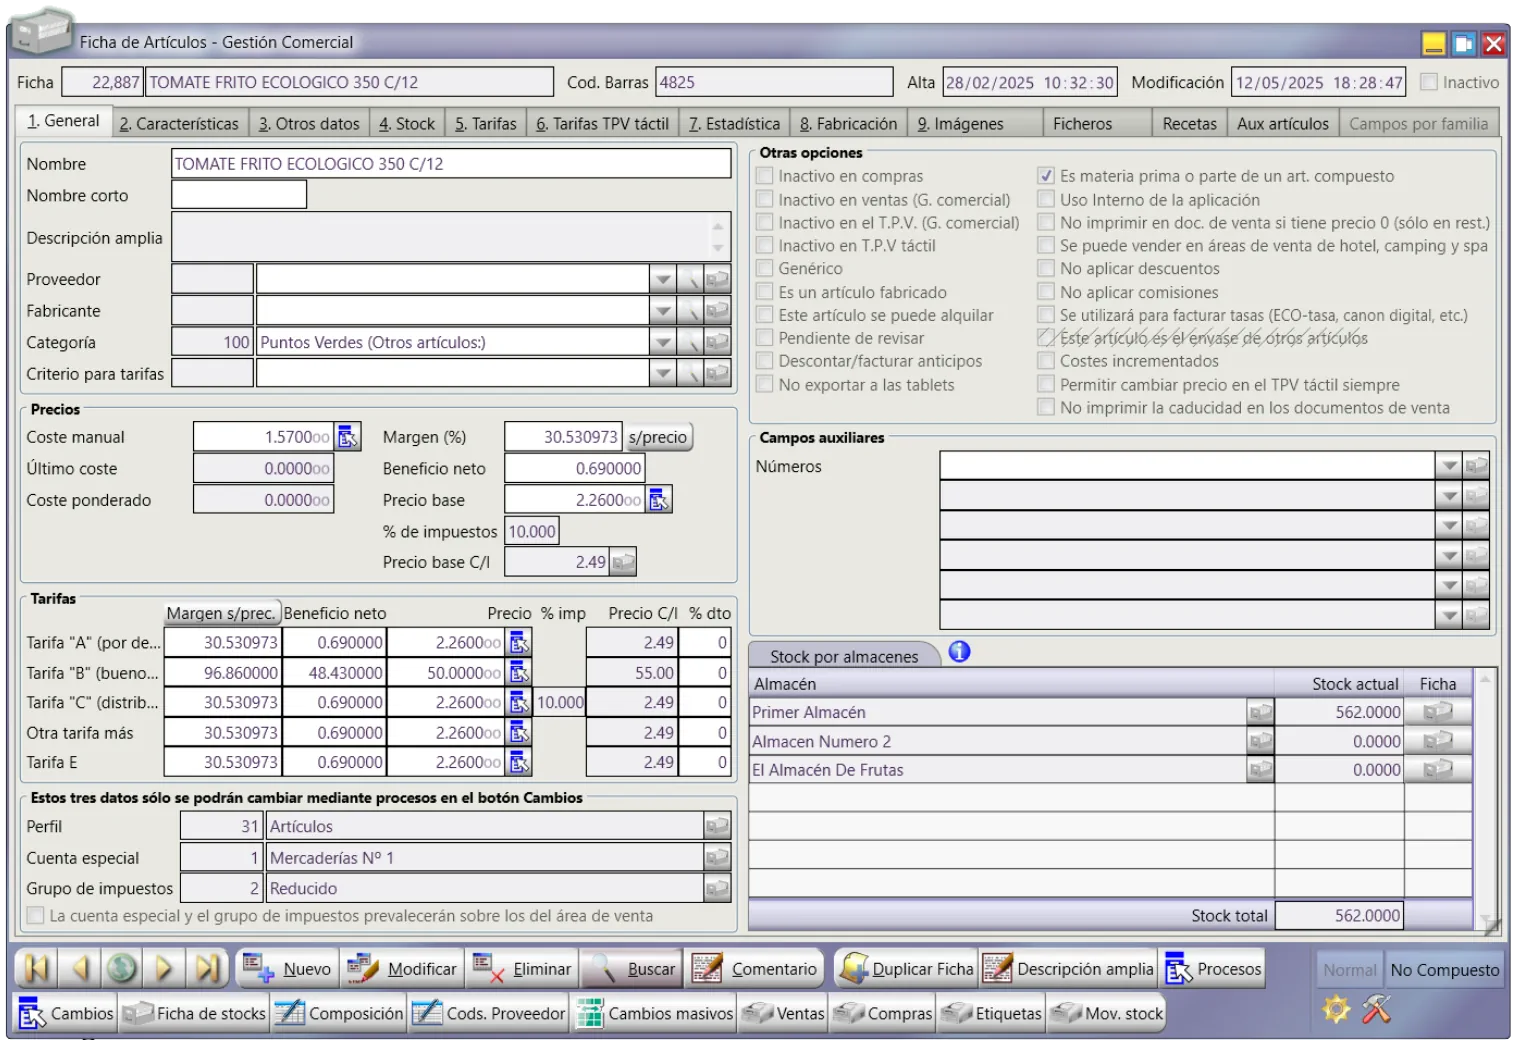
Task: Expand the Categoría dropdown arrow
Action: click(662, 342)
